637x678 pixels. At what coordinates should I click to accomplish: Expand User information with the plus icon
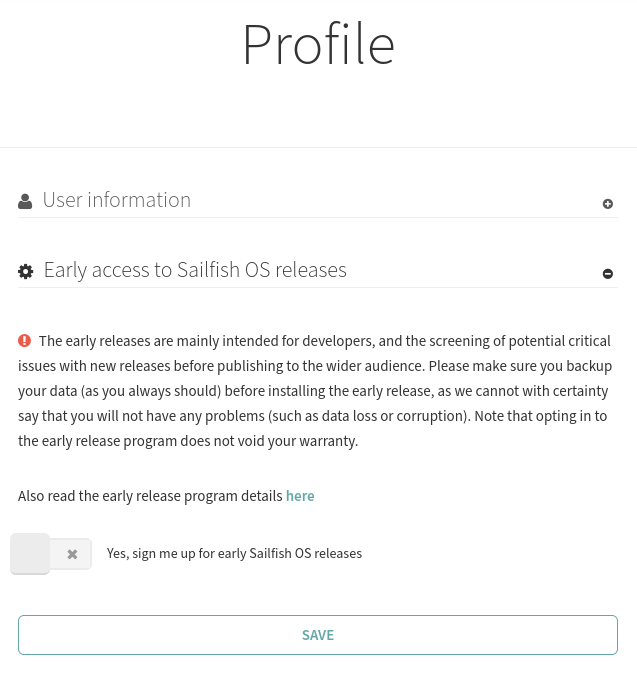(607, 204)
